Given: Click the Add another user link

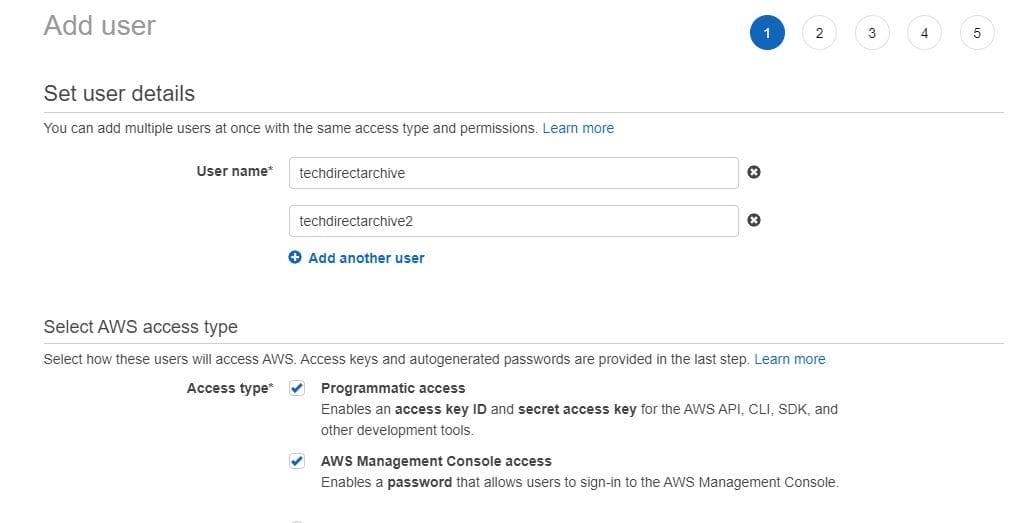Looking at the screenshot, I should tap(366, 258).
